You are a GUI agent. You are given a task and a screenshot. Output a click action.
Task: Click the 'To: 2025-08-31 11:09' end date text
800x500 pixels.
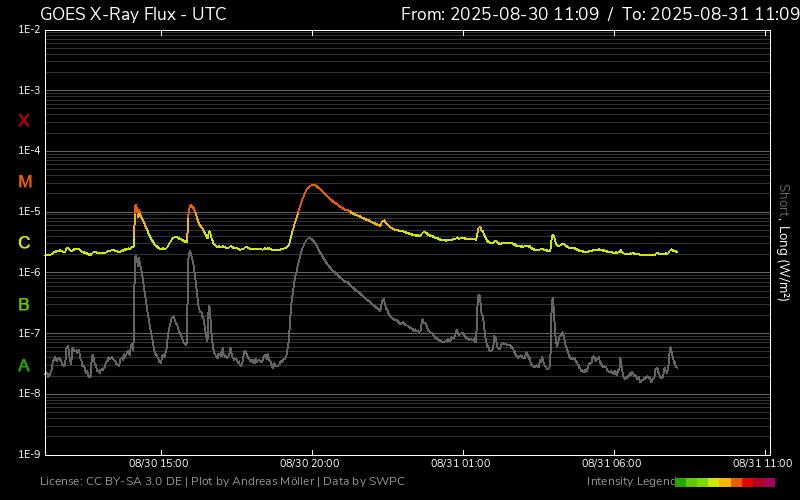click(711, 14)
